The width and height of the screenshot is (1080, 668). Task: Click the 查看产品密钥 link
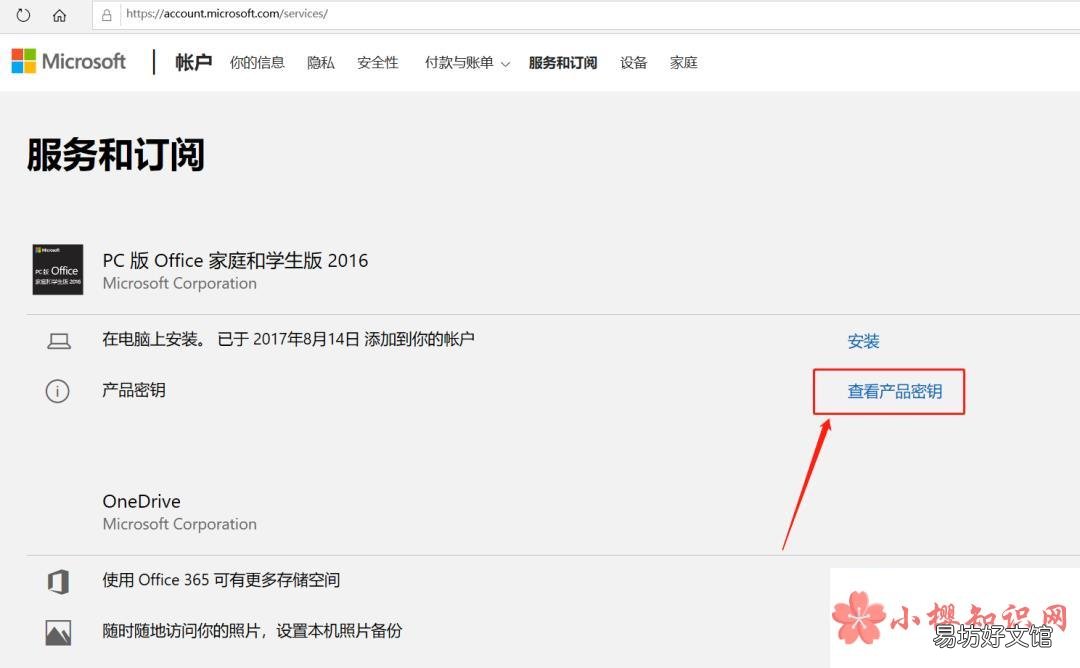coord(895,391)
